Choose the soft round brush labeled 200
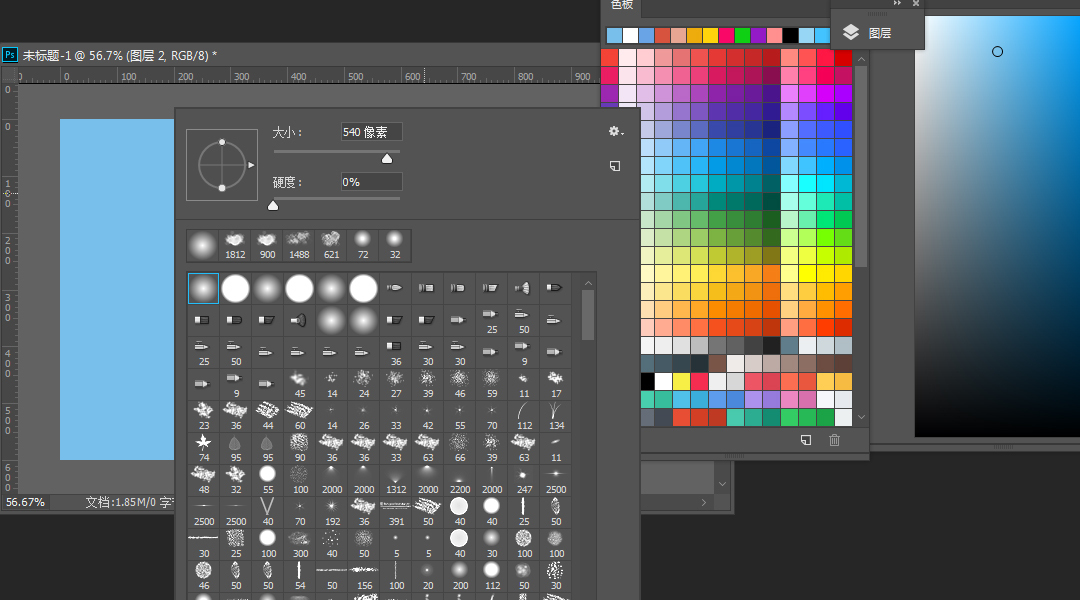The height and width of the screenshot is (600, 1080). 459,576
